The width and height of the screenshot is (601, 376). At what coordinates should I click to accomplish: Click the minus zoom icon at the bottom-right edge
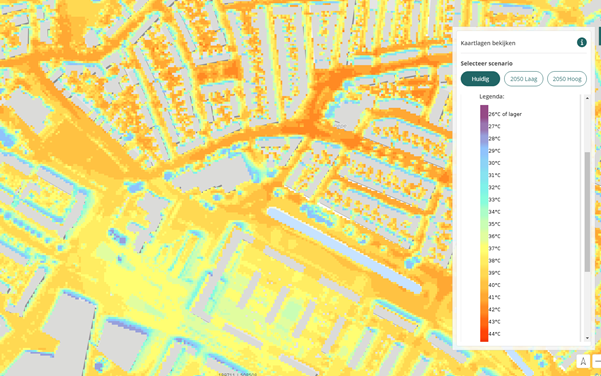point(597,361)
